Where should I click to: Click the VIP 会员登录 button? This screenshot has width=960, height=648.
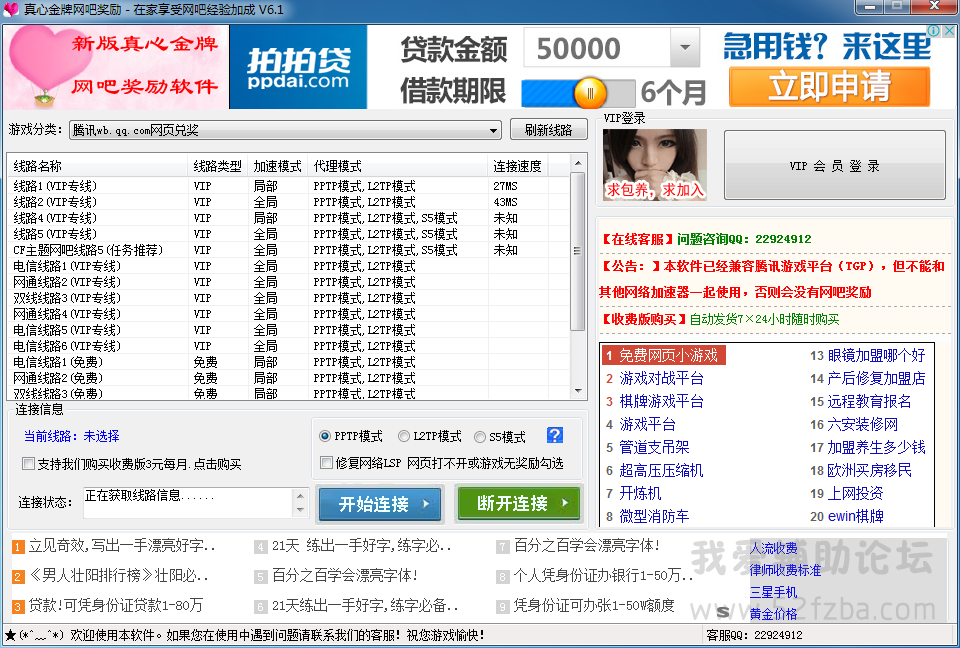point(834,166)
